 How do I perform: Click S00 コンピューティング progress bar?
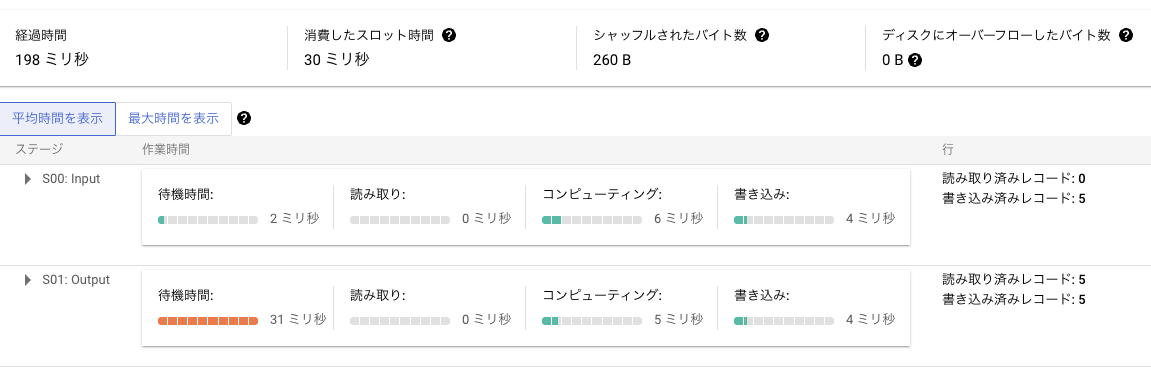[592, 219]
